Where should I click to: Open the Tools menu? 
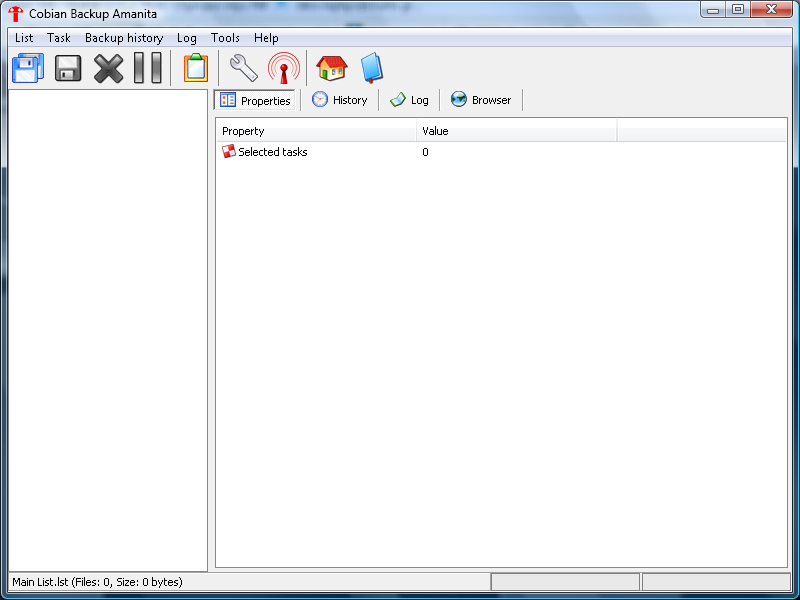(x=225, y=38)
